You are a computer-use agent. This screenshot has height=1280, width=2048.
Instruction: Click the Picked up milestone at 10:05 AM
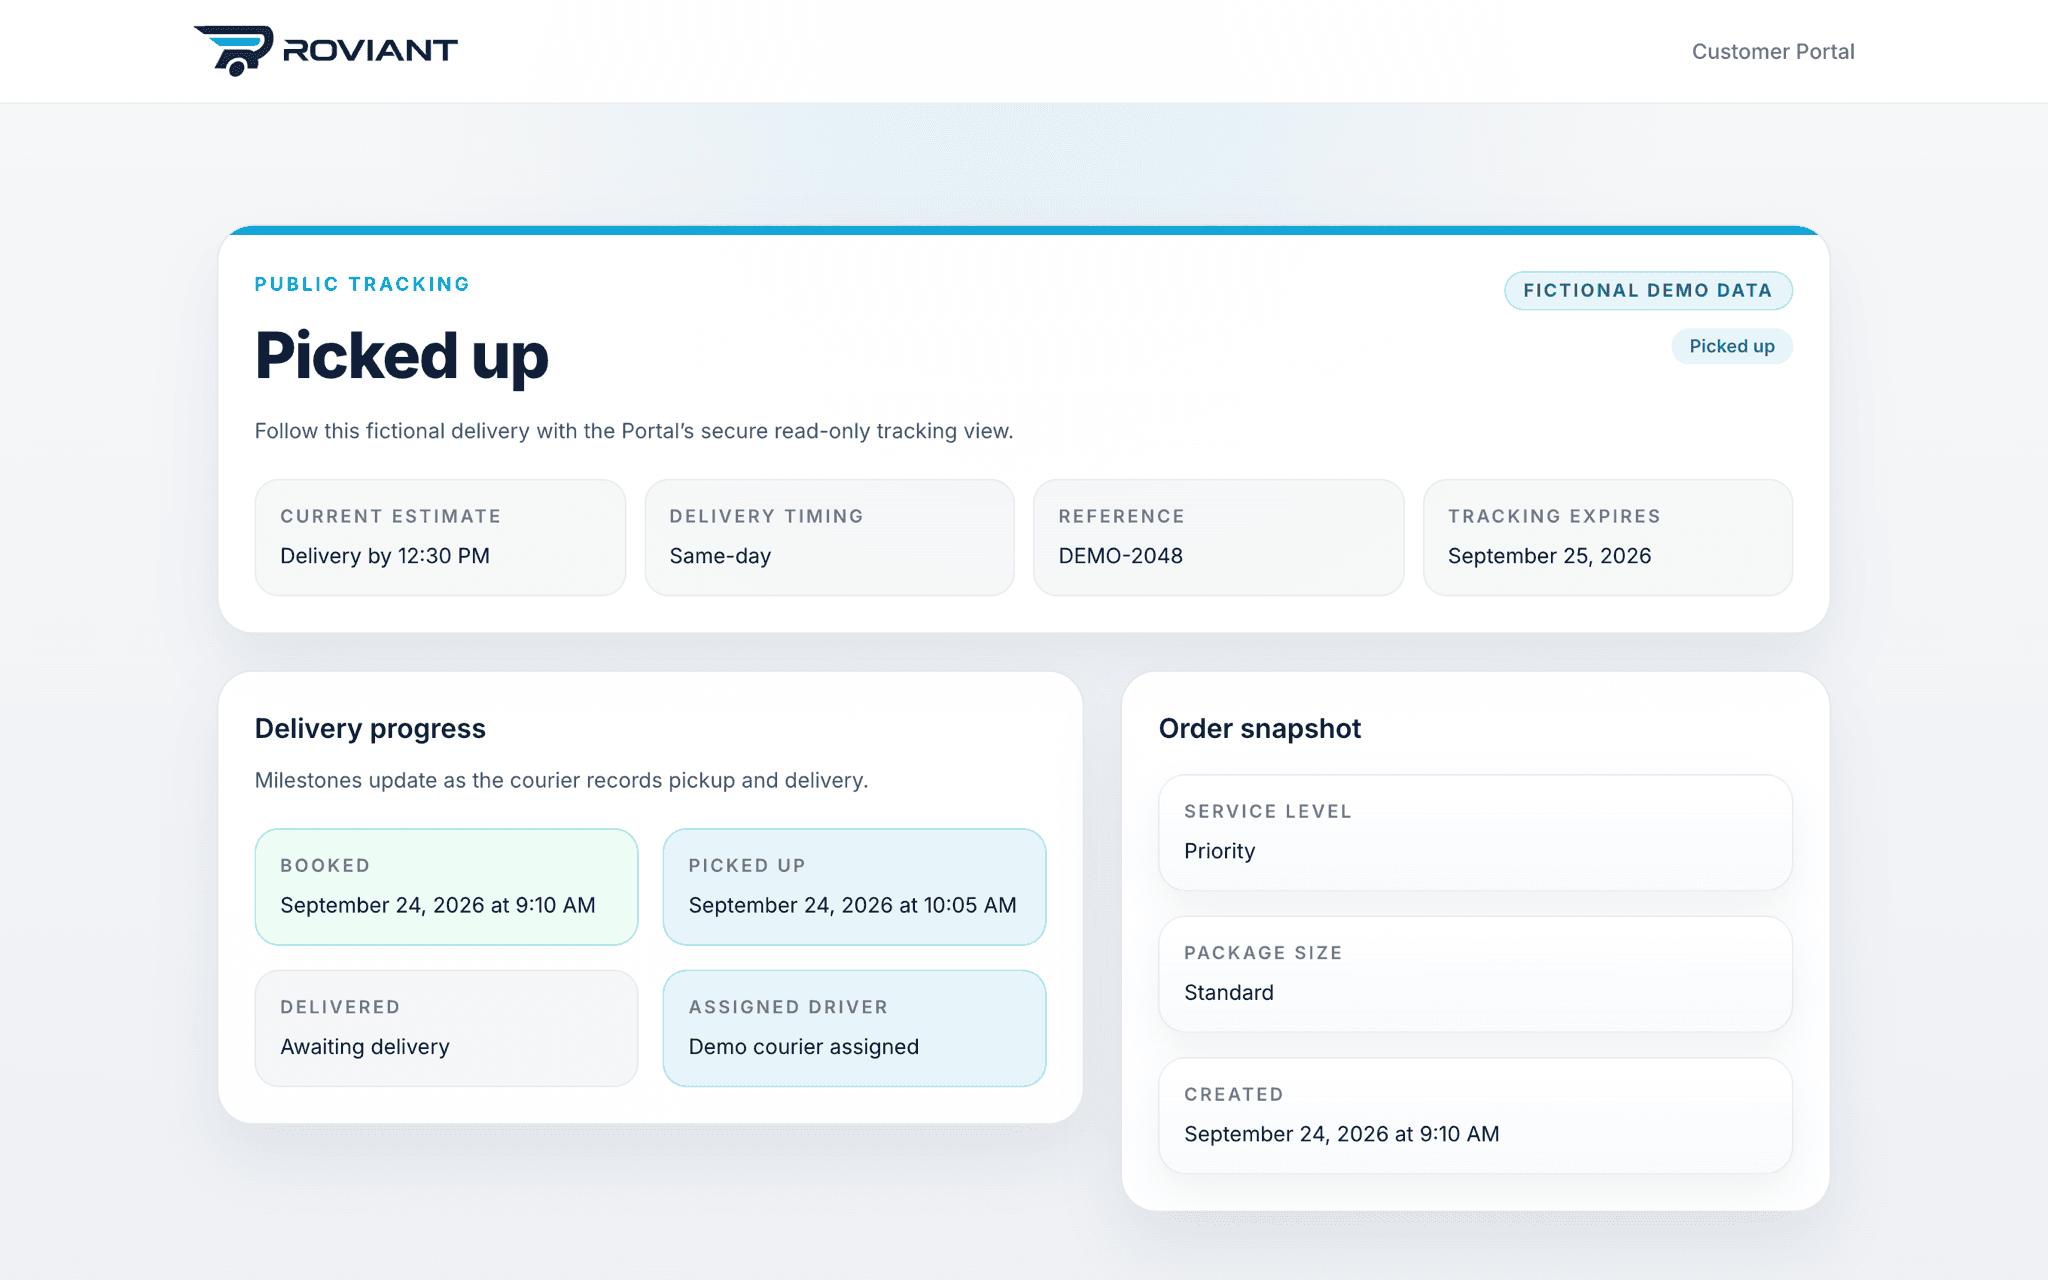[852, 905]
